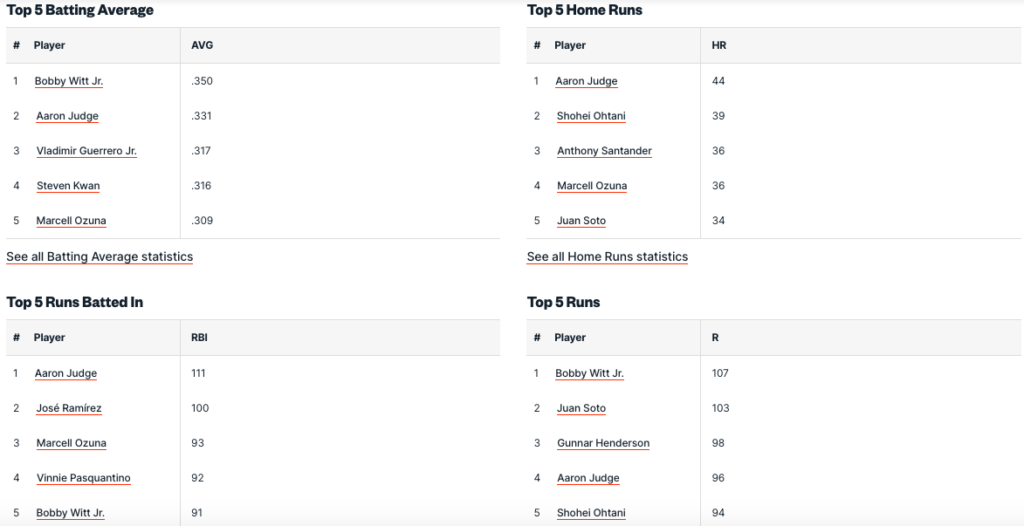Select Steven Kwan's player link
This screenshot has height=526, width=1024.
point(68,186)
